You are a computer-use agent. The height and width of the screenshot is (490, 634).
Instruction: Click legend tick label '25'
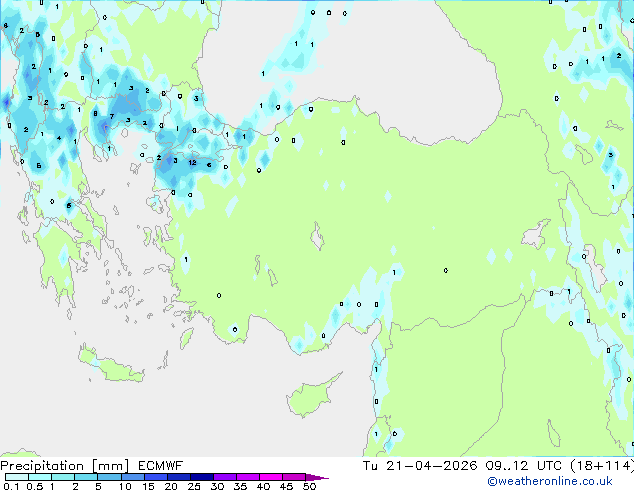coord(194,486)
